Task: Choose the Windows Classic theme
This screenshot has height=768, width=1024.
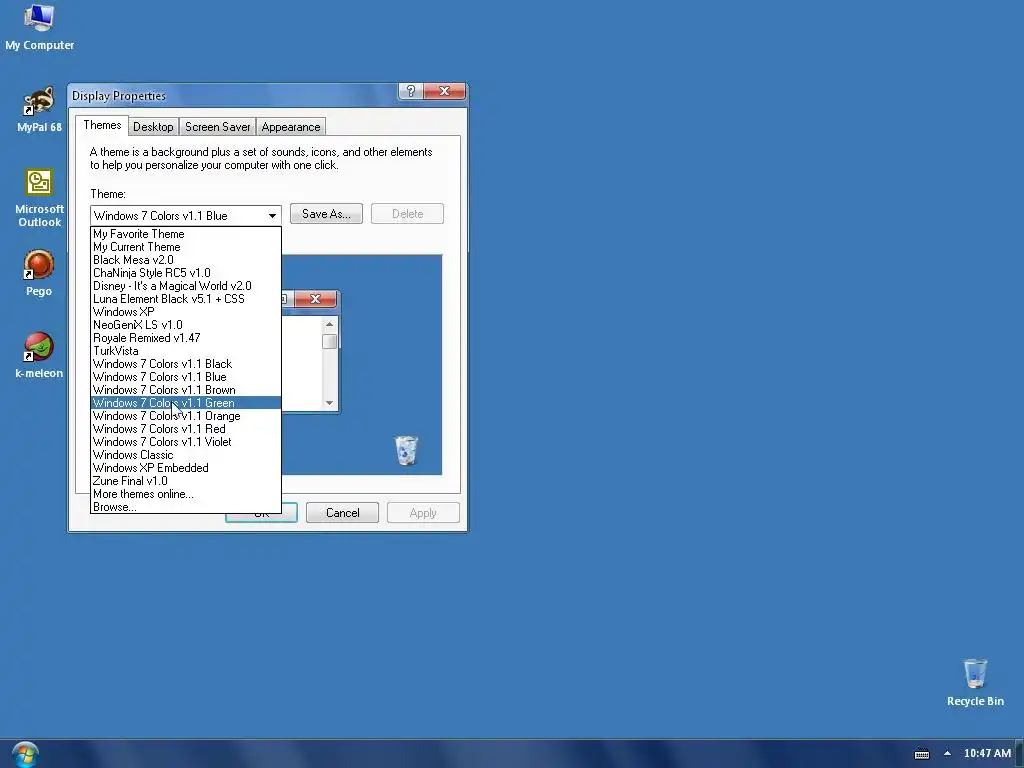Action: click(185, 455)
